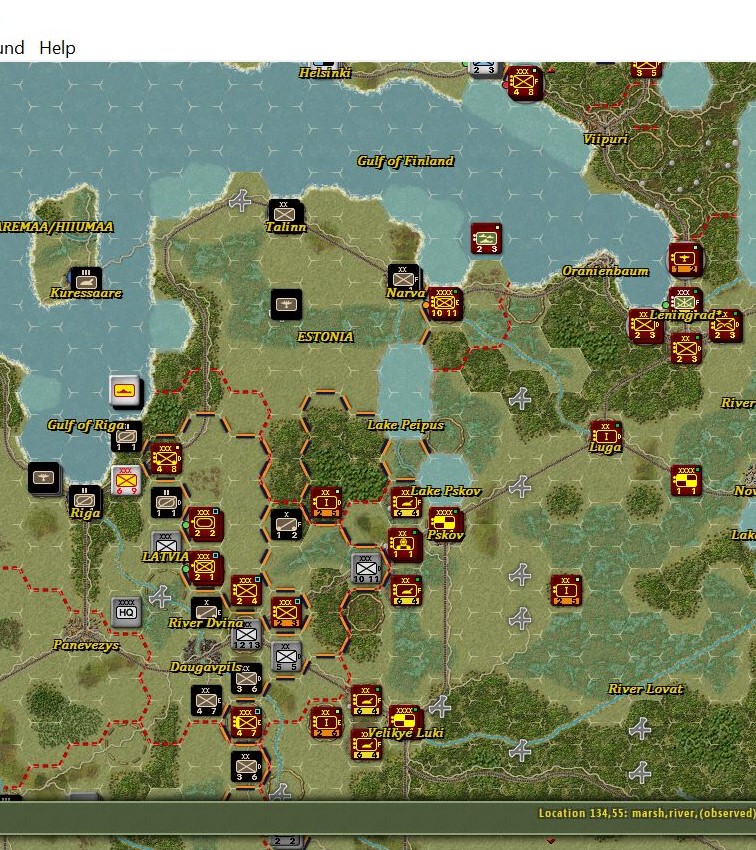
Task: Select the Soviet air unit 1 2 above Leningrad
Action: pyautogui.click(x=684, y=260)
